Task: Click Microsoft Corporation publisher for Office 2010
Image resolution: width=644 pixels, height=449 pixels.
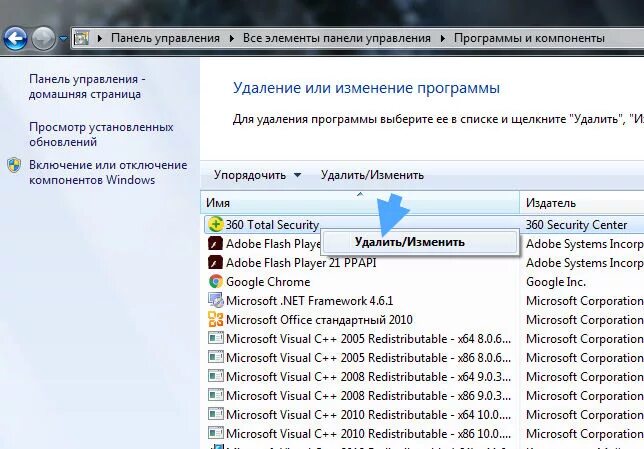Action: (x=585, y=320)
